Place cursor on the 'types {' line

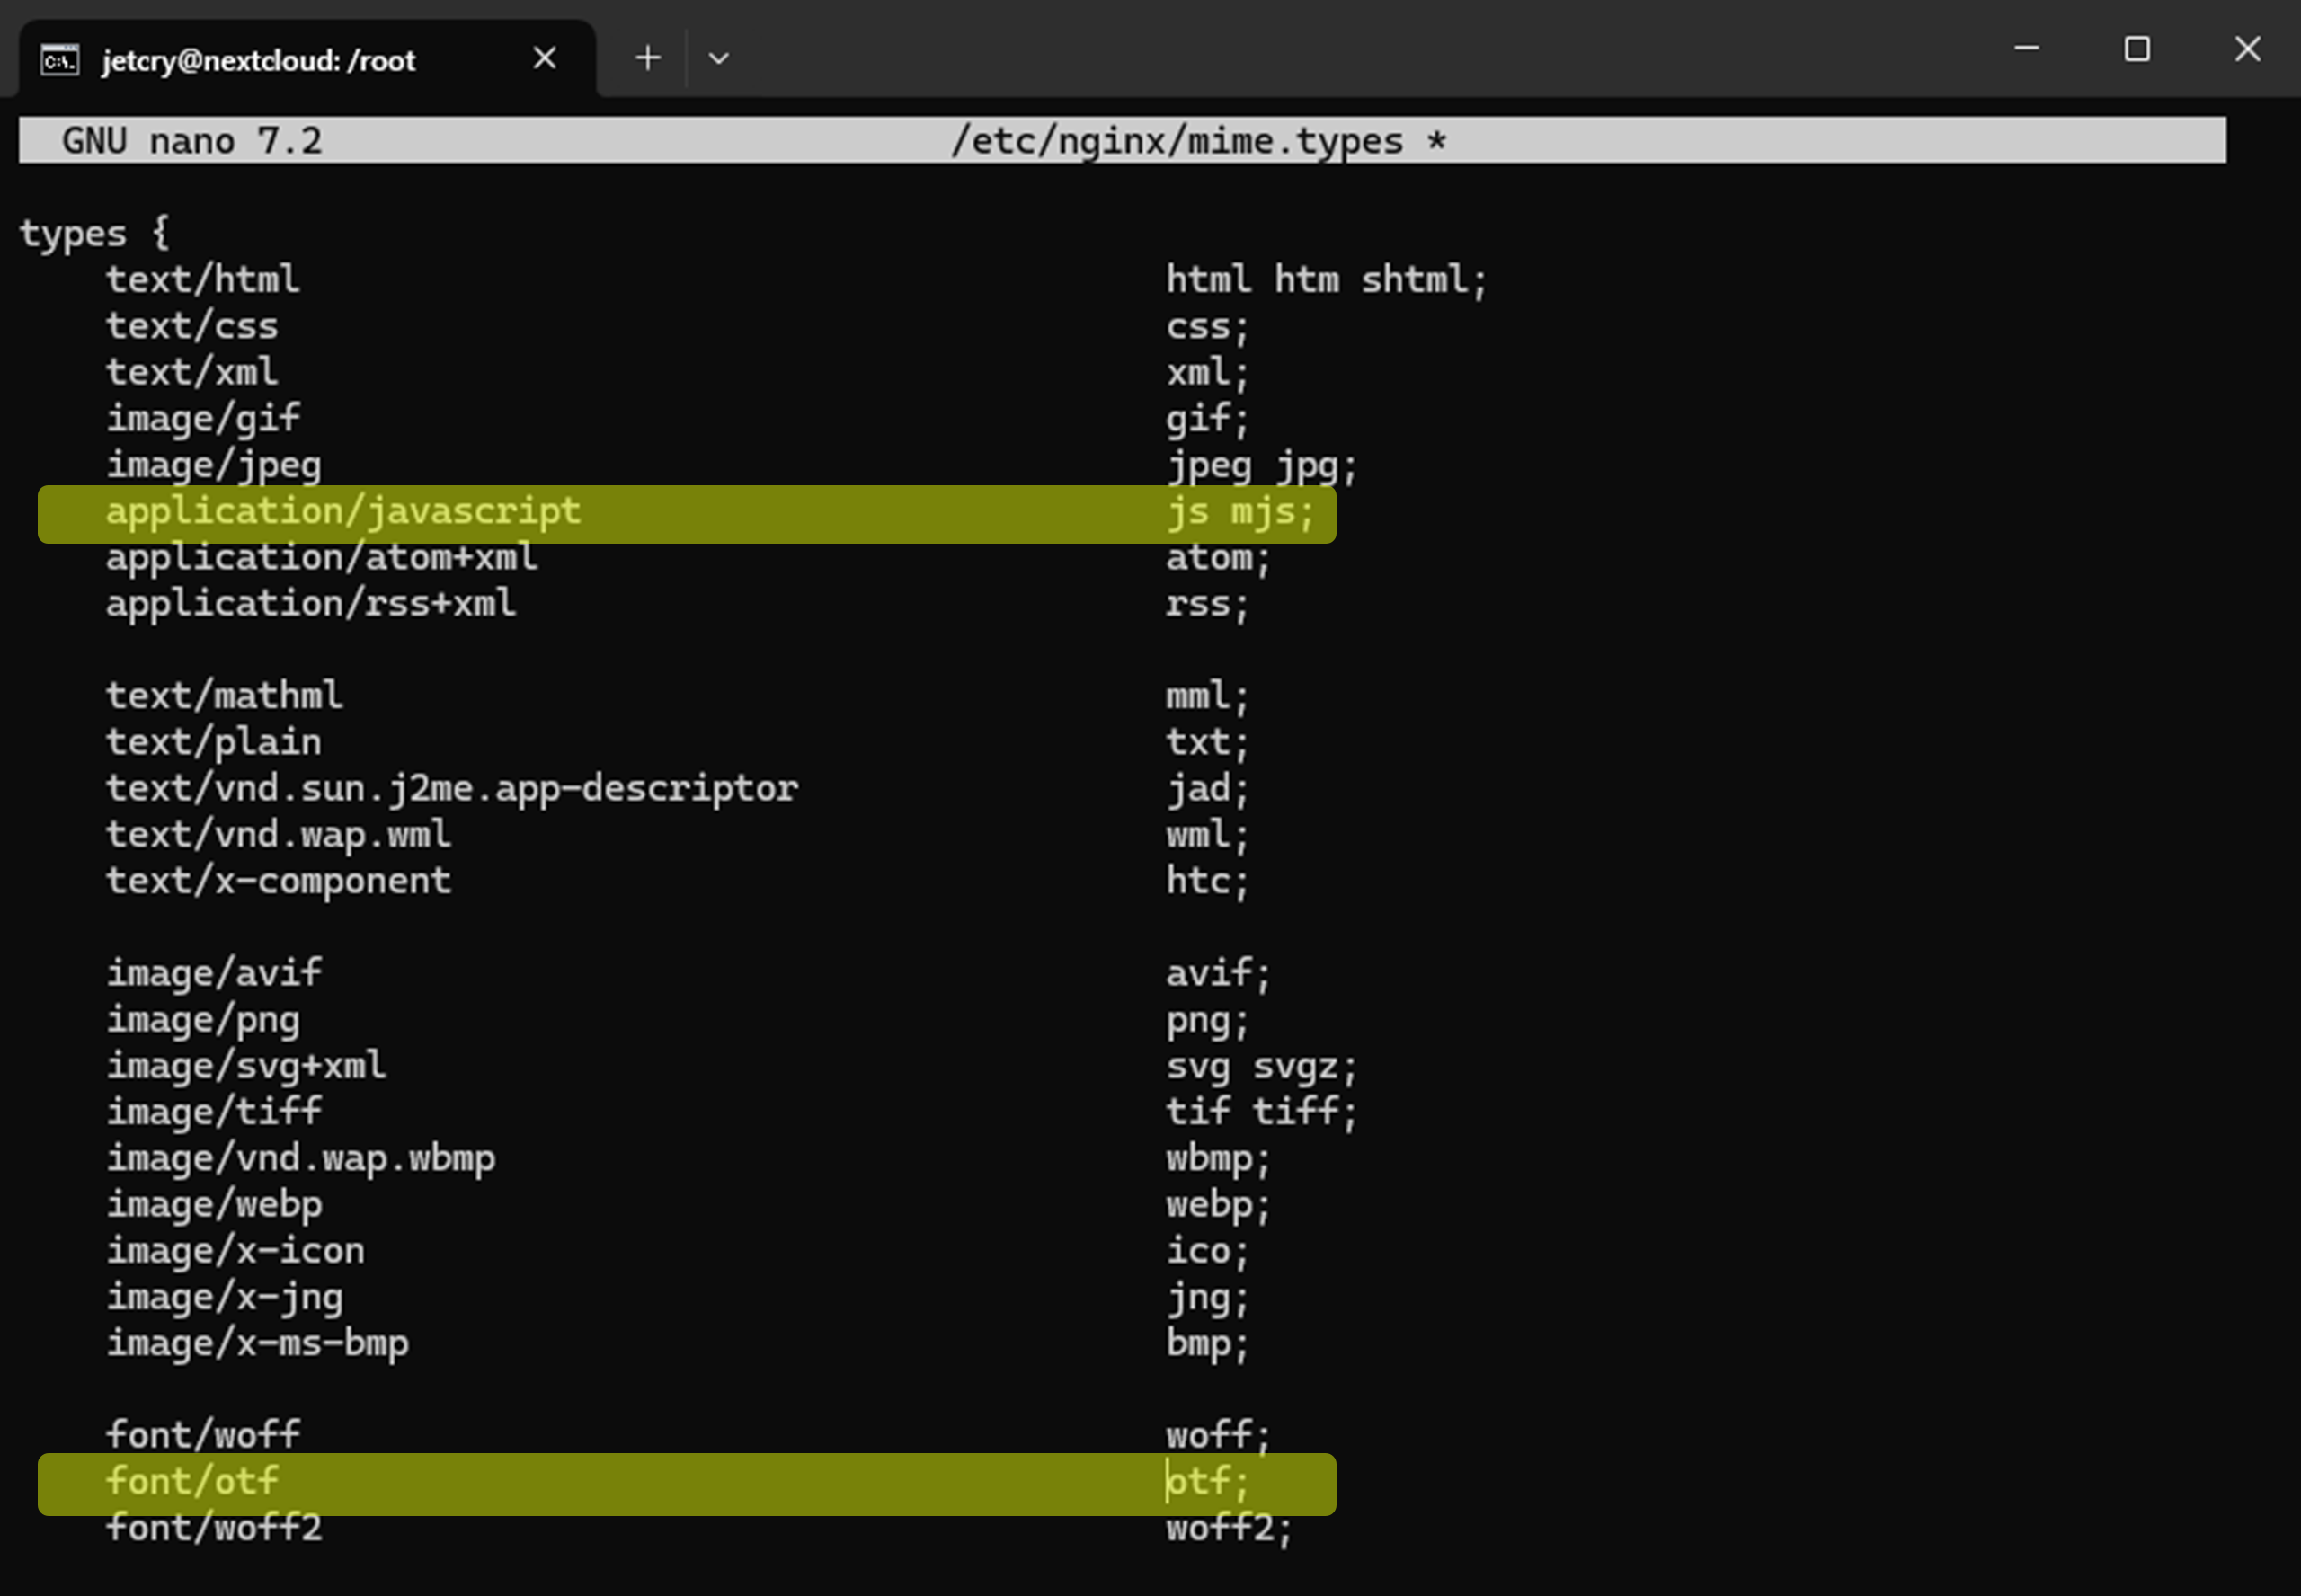[95, 233]
